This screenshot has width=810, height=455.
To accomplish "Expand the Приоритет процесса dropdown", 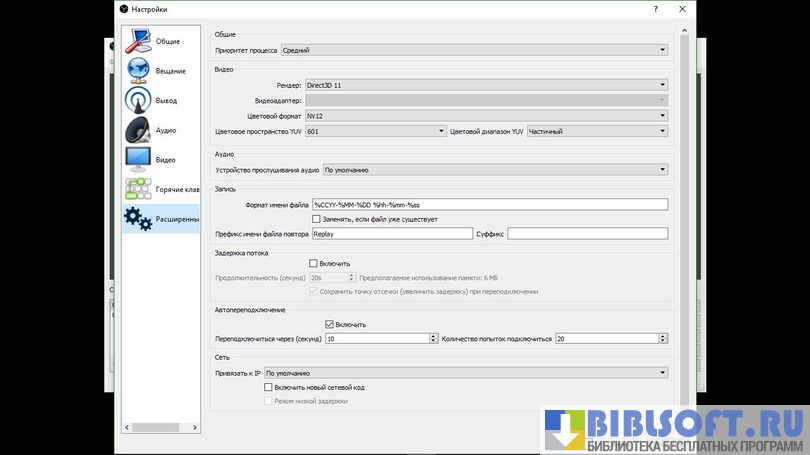I will (x=473, y=49).
